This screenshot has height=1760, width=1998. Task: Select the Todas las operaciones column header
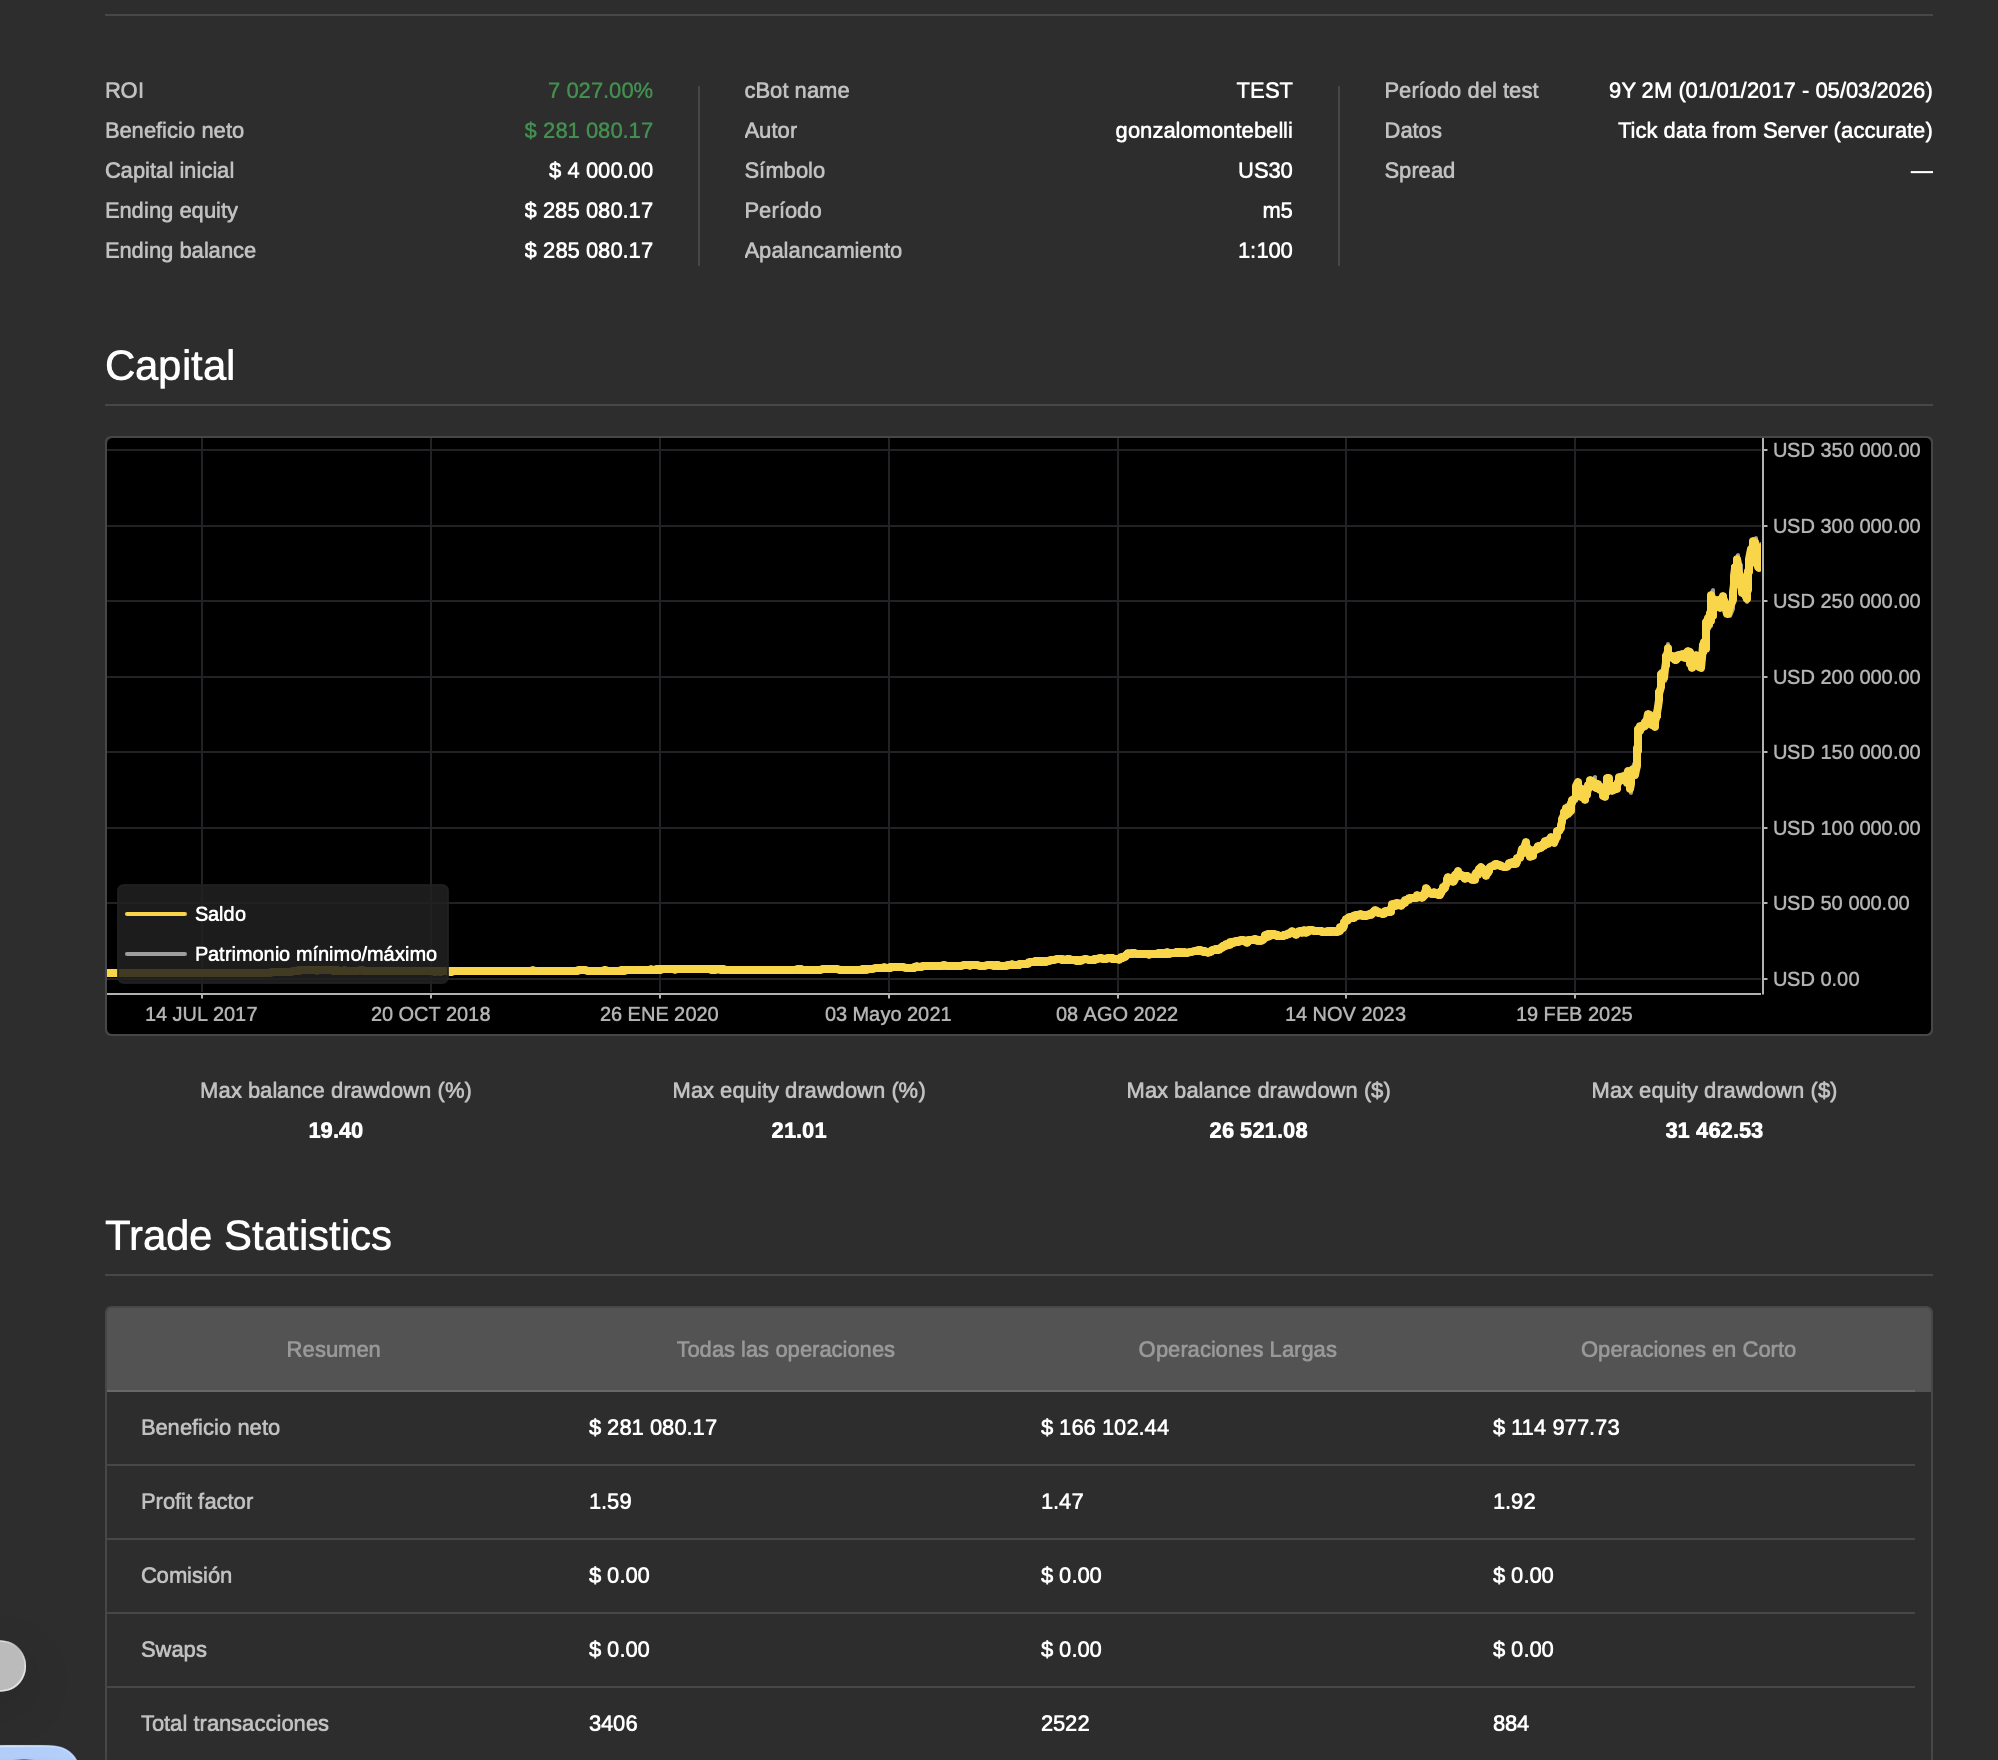pyautogui.click(x=785, y=1349)
